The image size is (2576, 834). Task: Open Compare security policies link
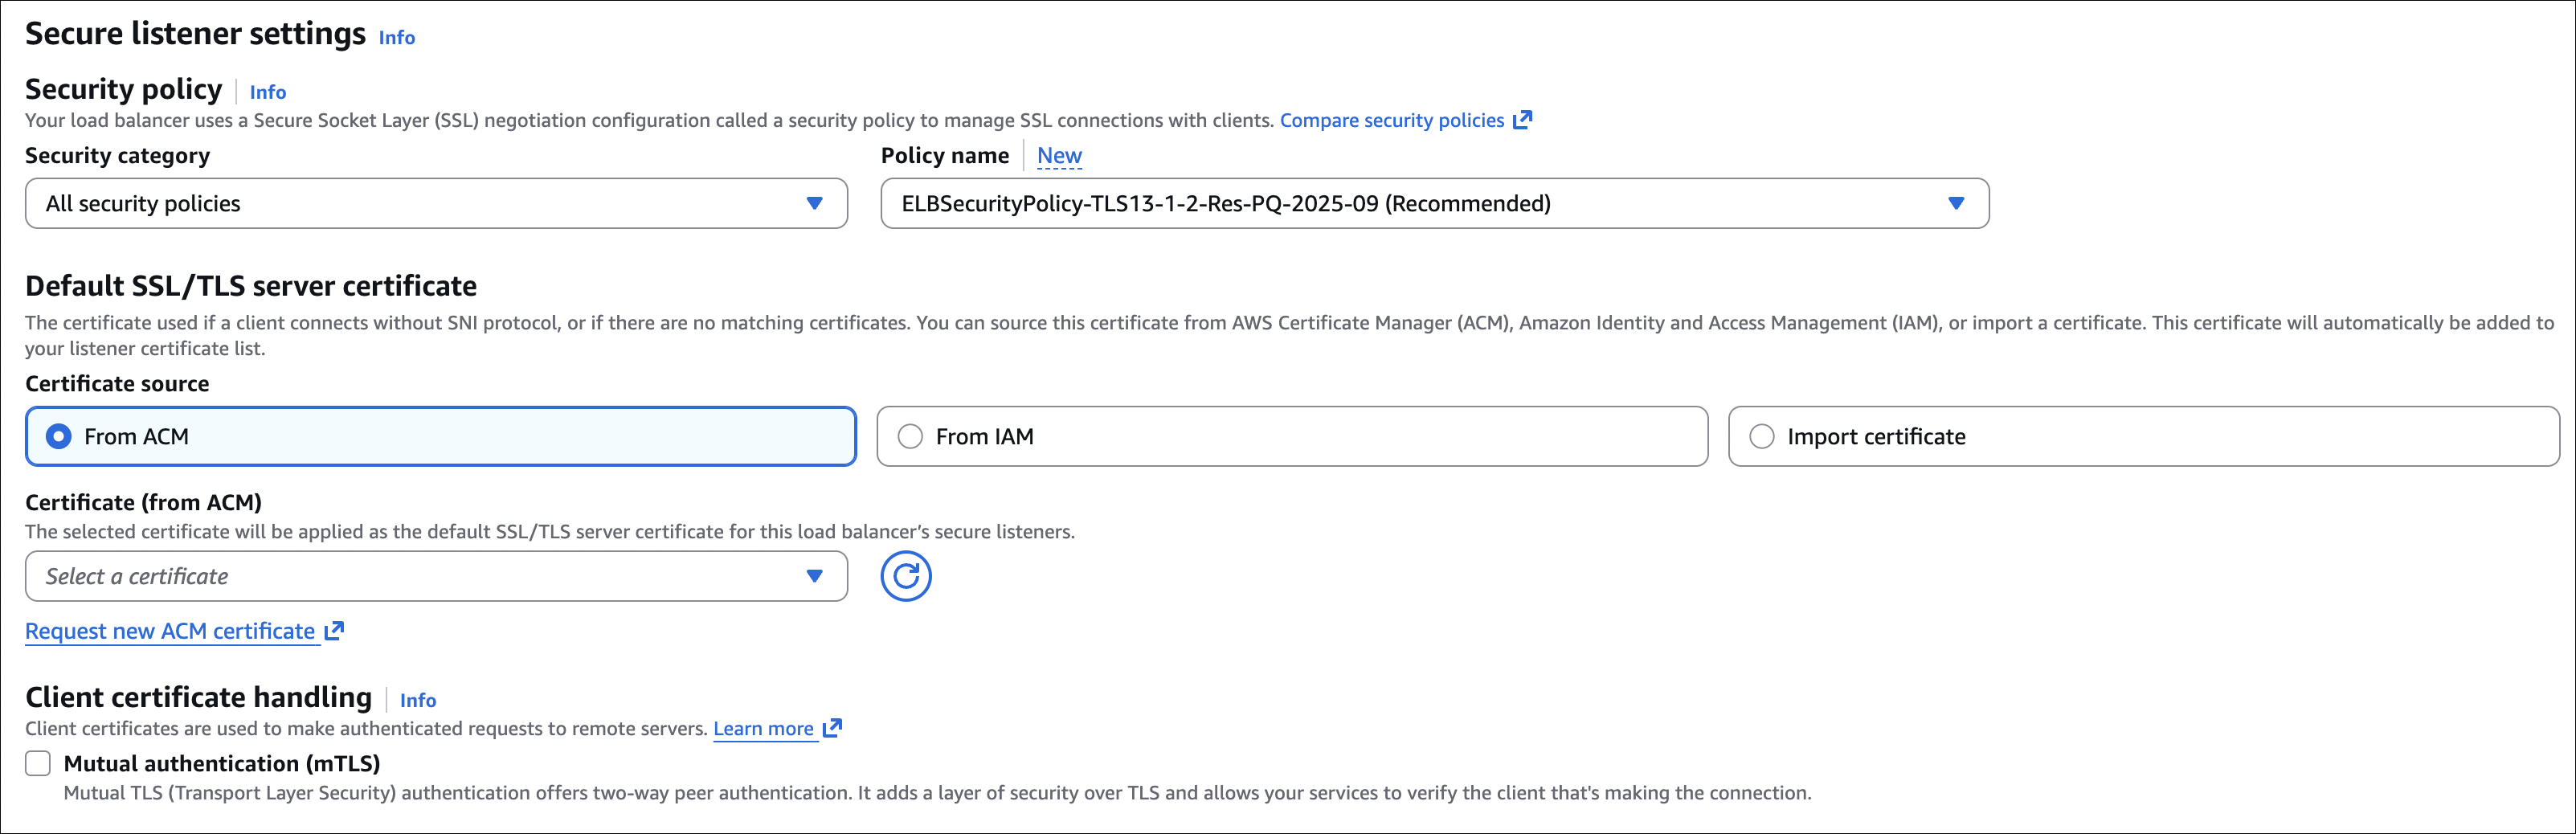pos(1391,121)
